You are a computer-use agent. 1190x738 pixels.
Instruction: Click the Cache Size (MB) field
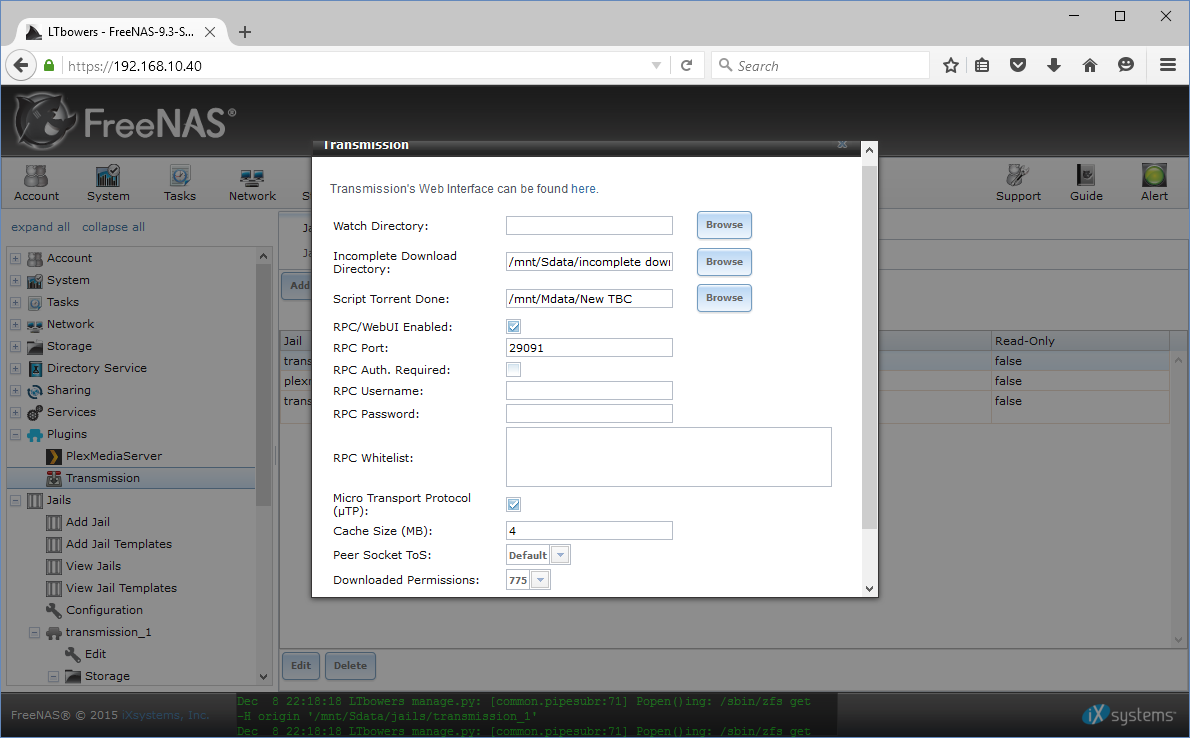pos(589,531)
